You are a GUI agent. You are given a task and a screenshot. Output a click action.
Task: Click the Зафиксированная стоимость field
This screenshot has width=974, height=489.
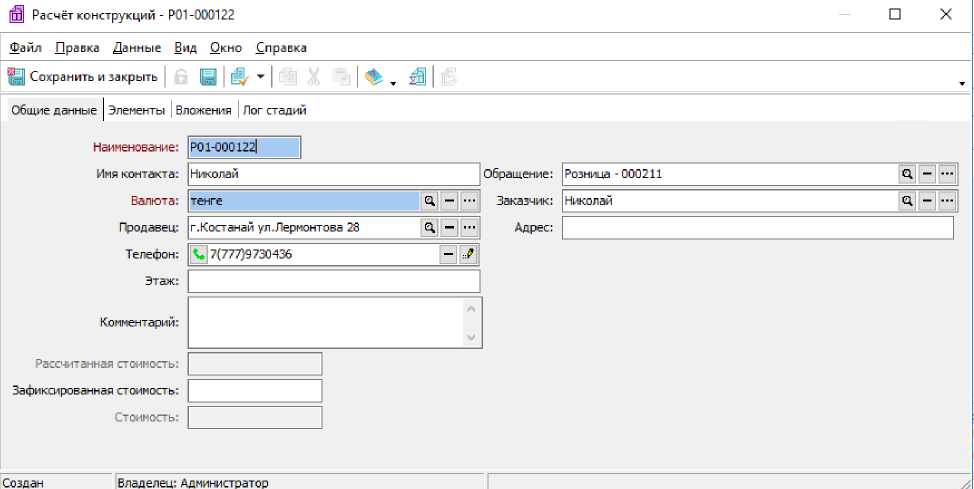coord(255,390)
